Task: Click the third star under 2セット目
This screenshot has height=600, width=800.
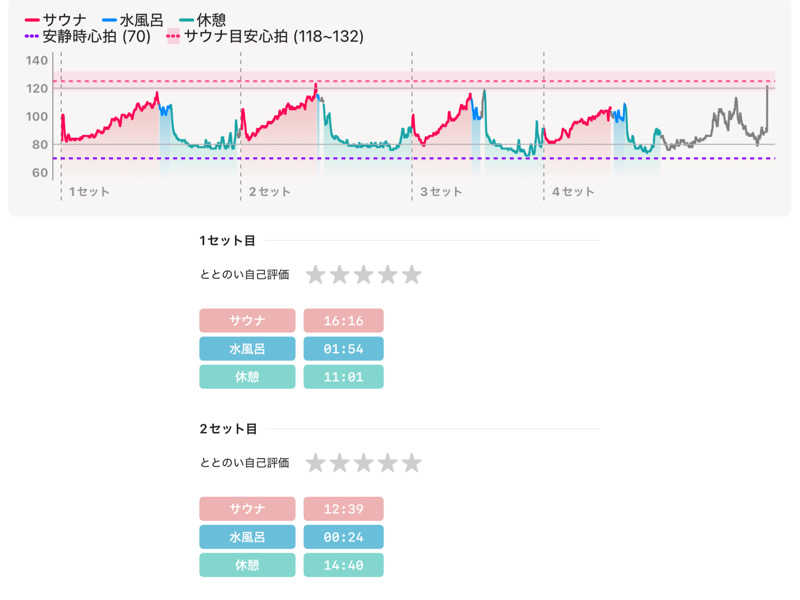Action: [363, 463]
